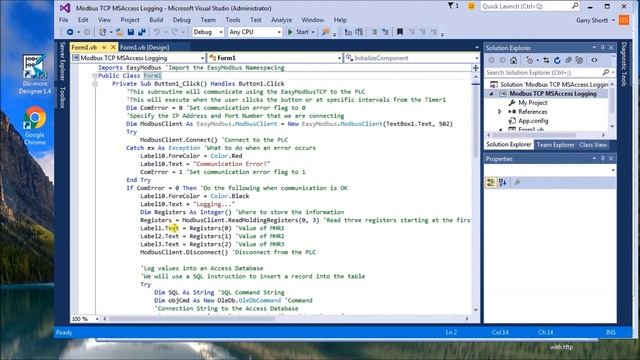
Task: Select App.config in Solution Explorer
Action: 533,121
